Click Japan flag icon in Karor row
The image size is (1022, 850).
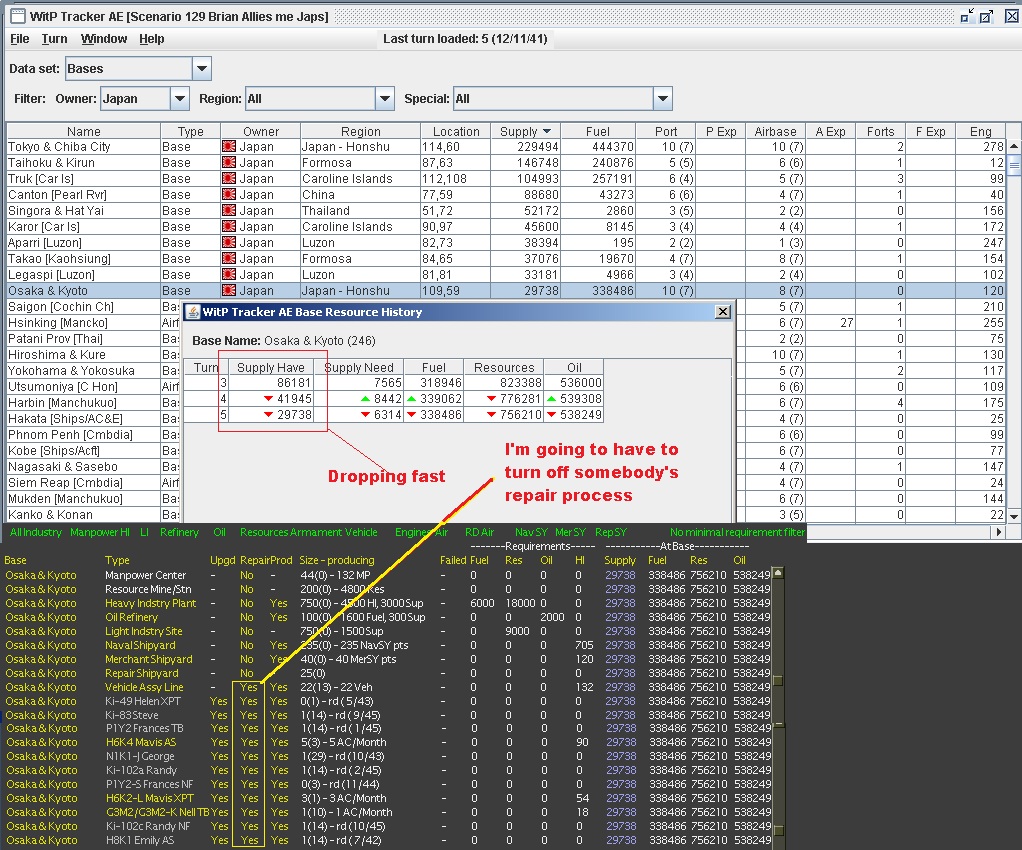point(229,227)
